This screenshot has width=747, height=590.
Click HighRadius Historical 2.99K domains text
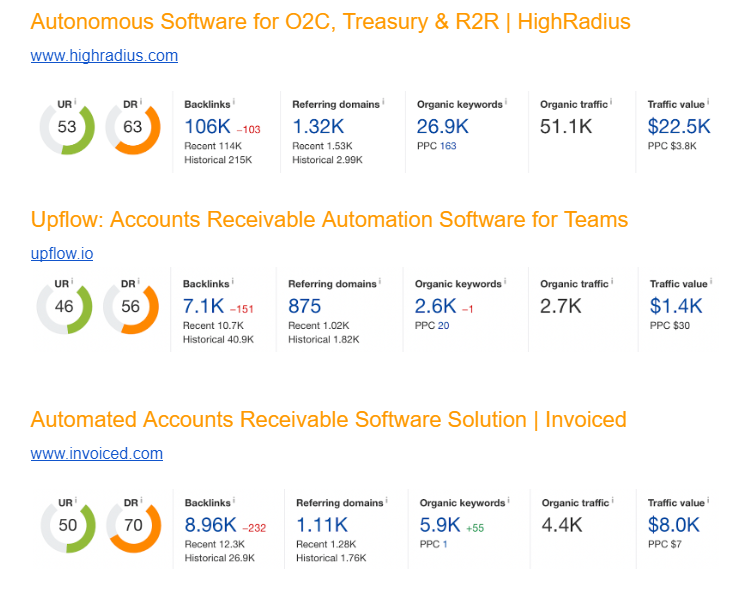(328, 160)
